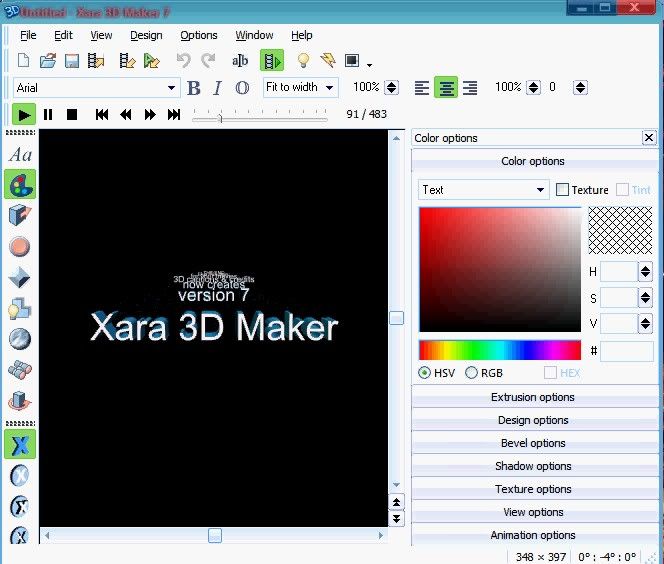Open the Window menu

point(254,35)
